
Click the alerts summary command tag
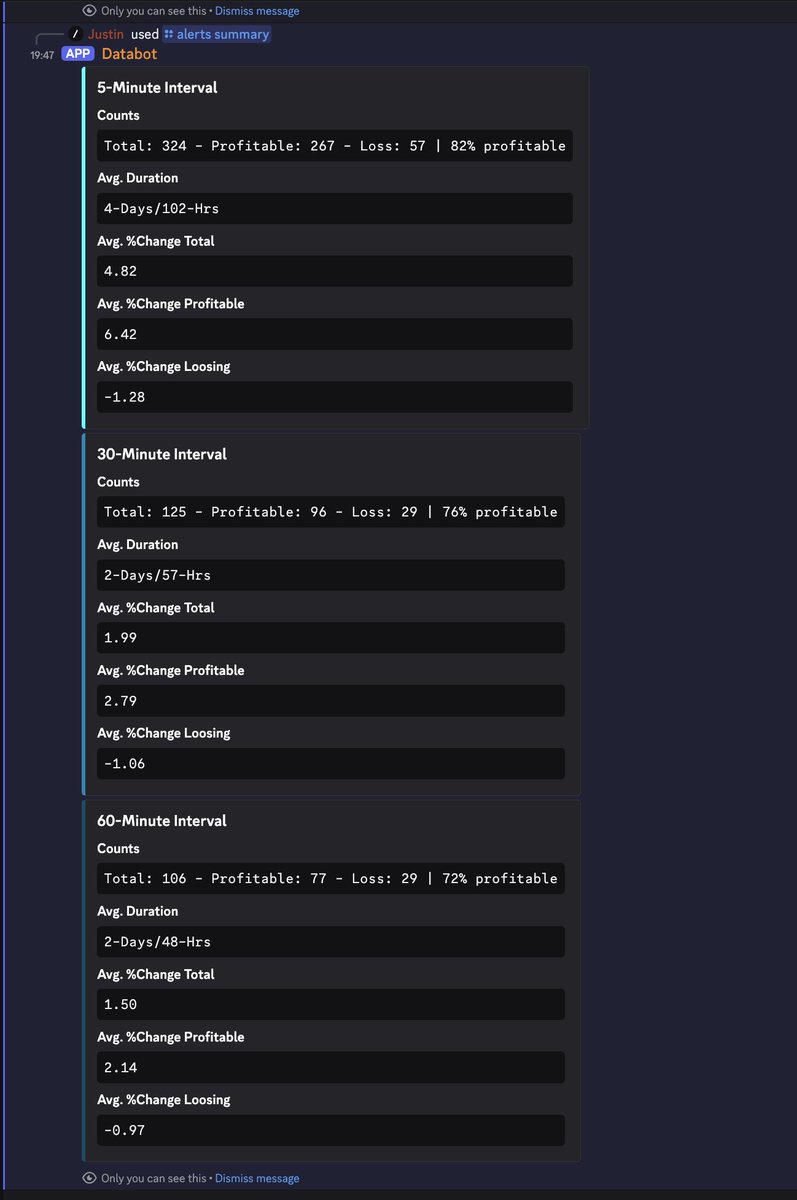(x=216, y=34)
